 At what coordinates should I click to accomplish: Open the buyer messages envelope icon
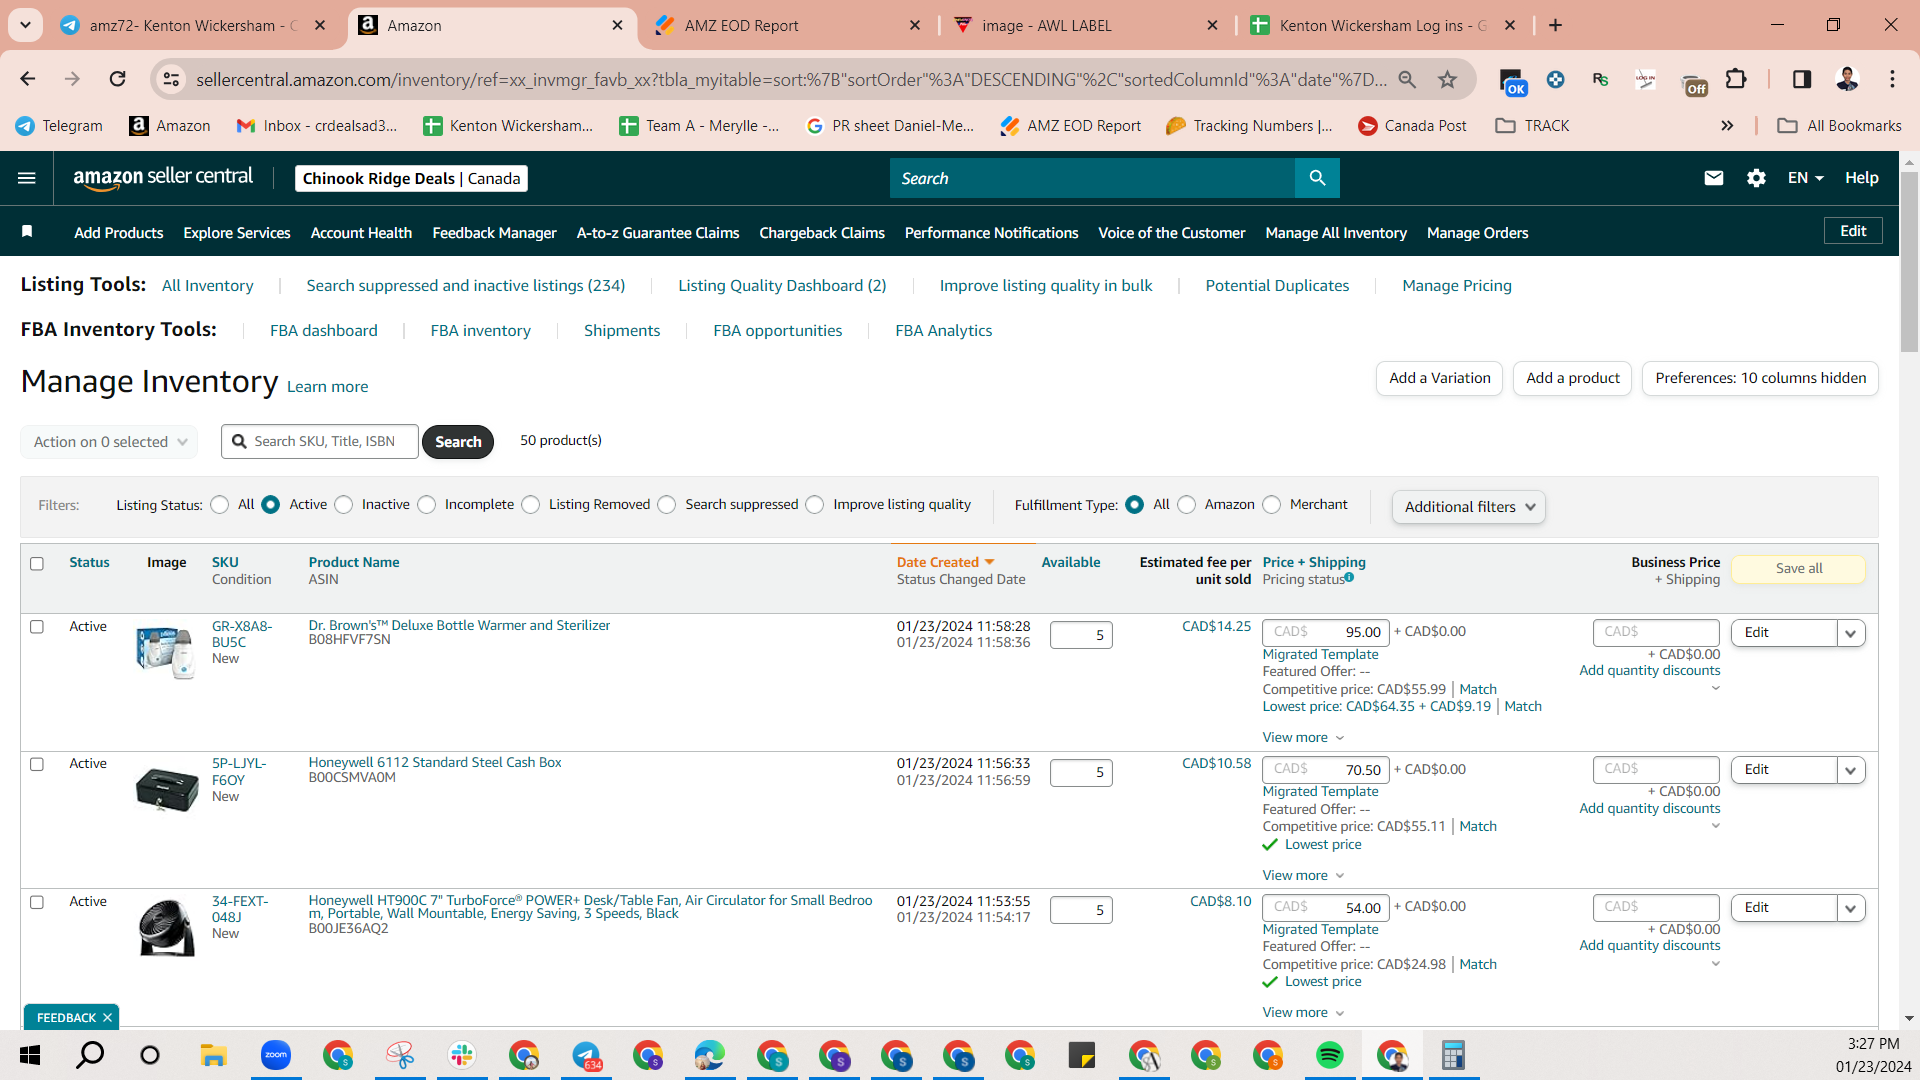[1714, 178]
